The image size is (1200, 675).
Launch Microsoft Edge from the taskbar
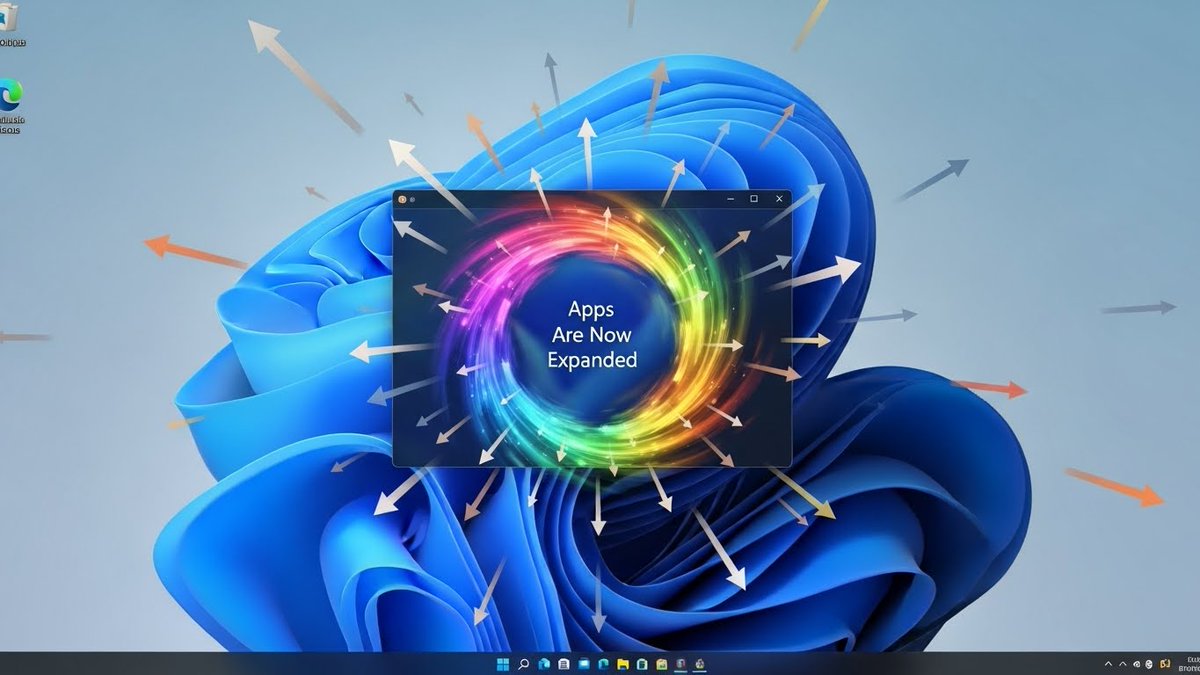pos(603,664)
